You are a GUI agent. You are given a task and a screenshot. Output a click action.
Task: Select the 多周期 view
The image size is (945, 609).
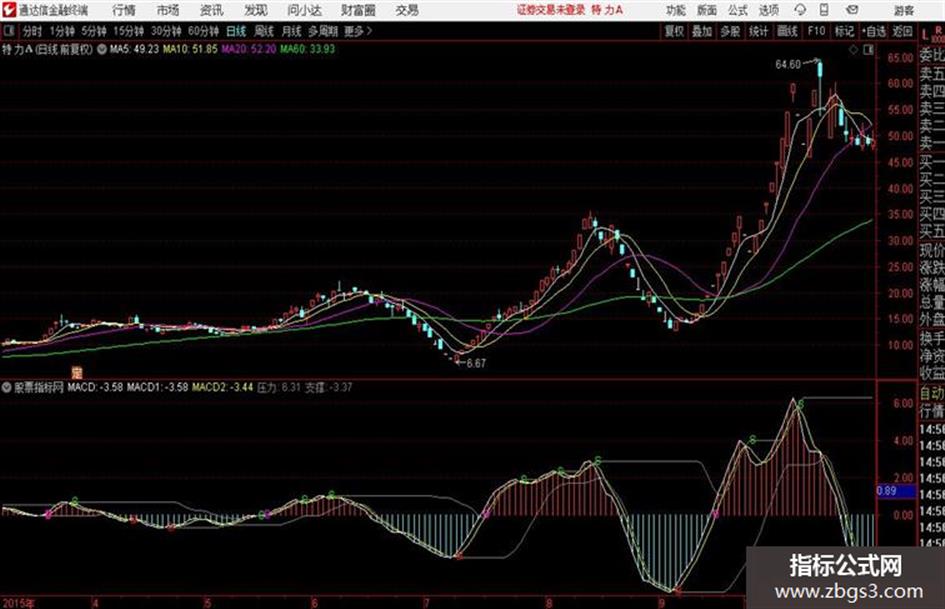pyautogui.click(x=323, y=31)
